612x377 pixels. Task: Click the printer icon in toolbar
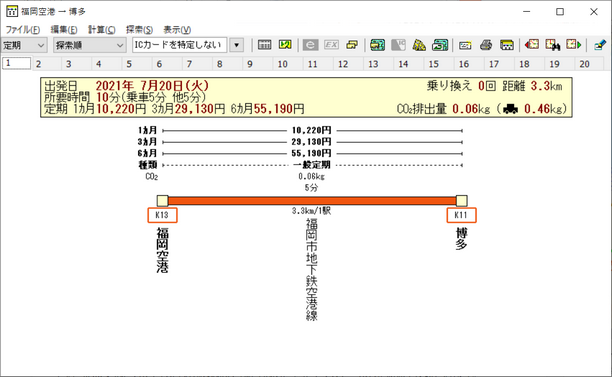(x=486, y=45)
